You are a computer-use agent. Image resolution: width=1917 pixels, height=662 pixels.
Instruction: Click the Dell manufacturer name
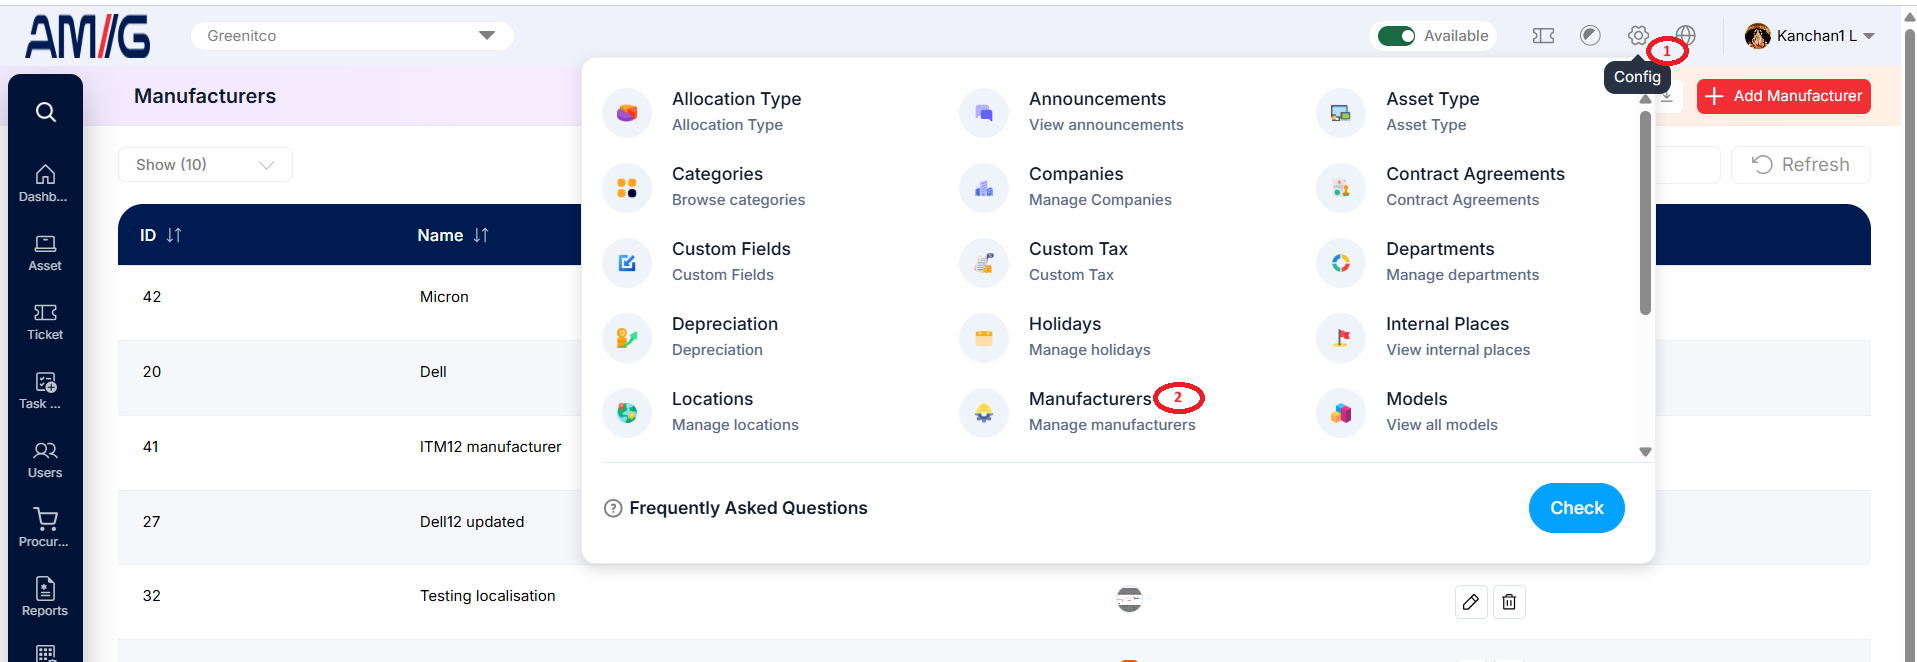click(433, 372)
